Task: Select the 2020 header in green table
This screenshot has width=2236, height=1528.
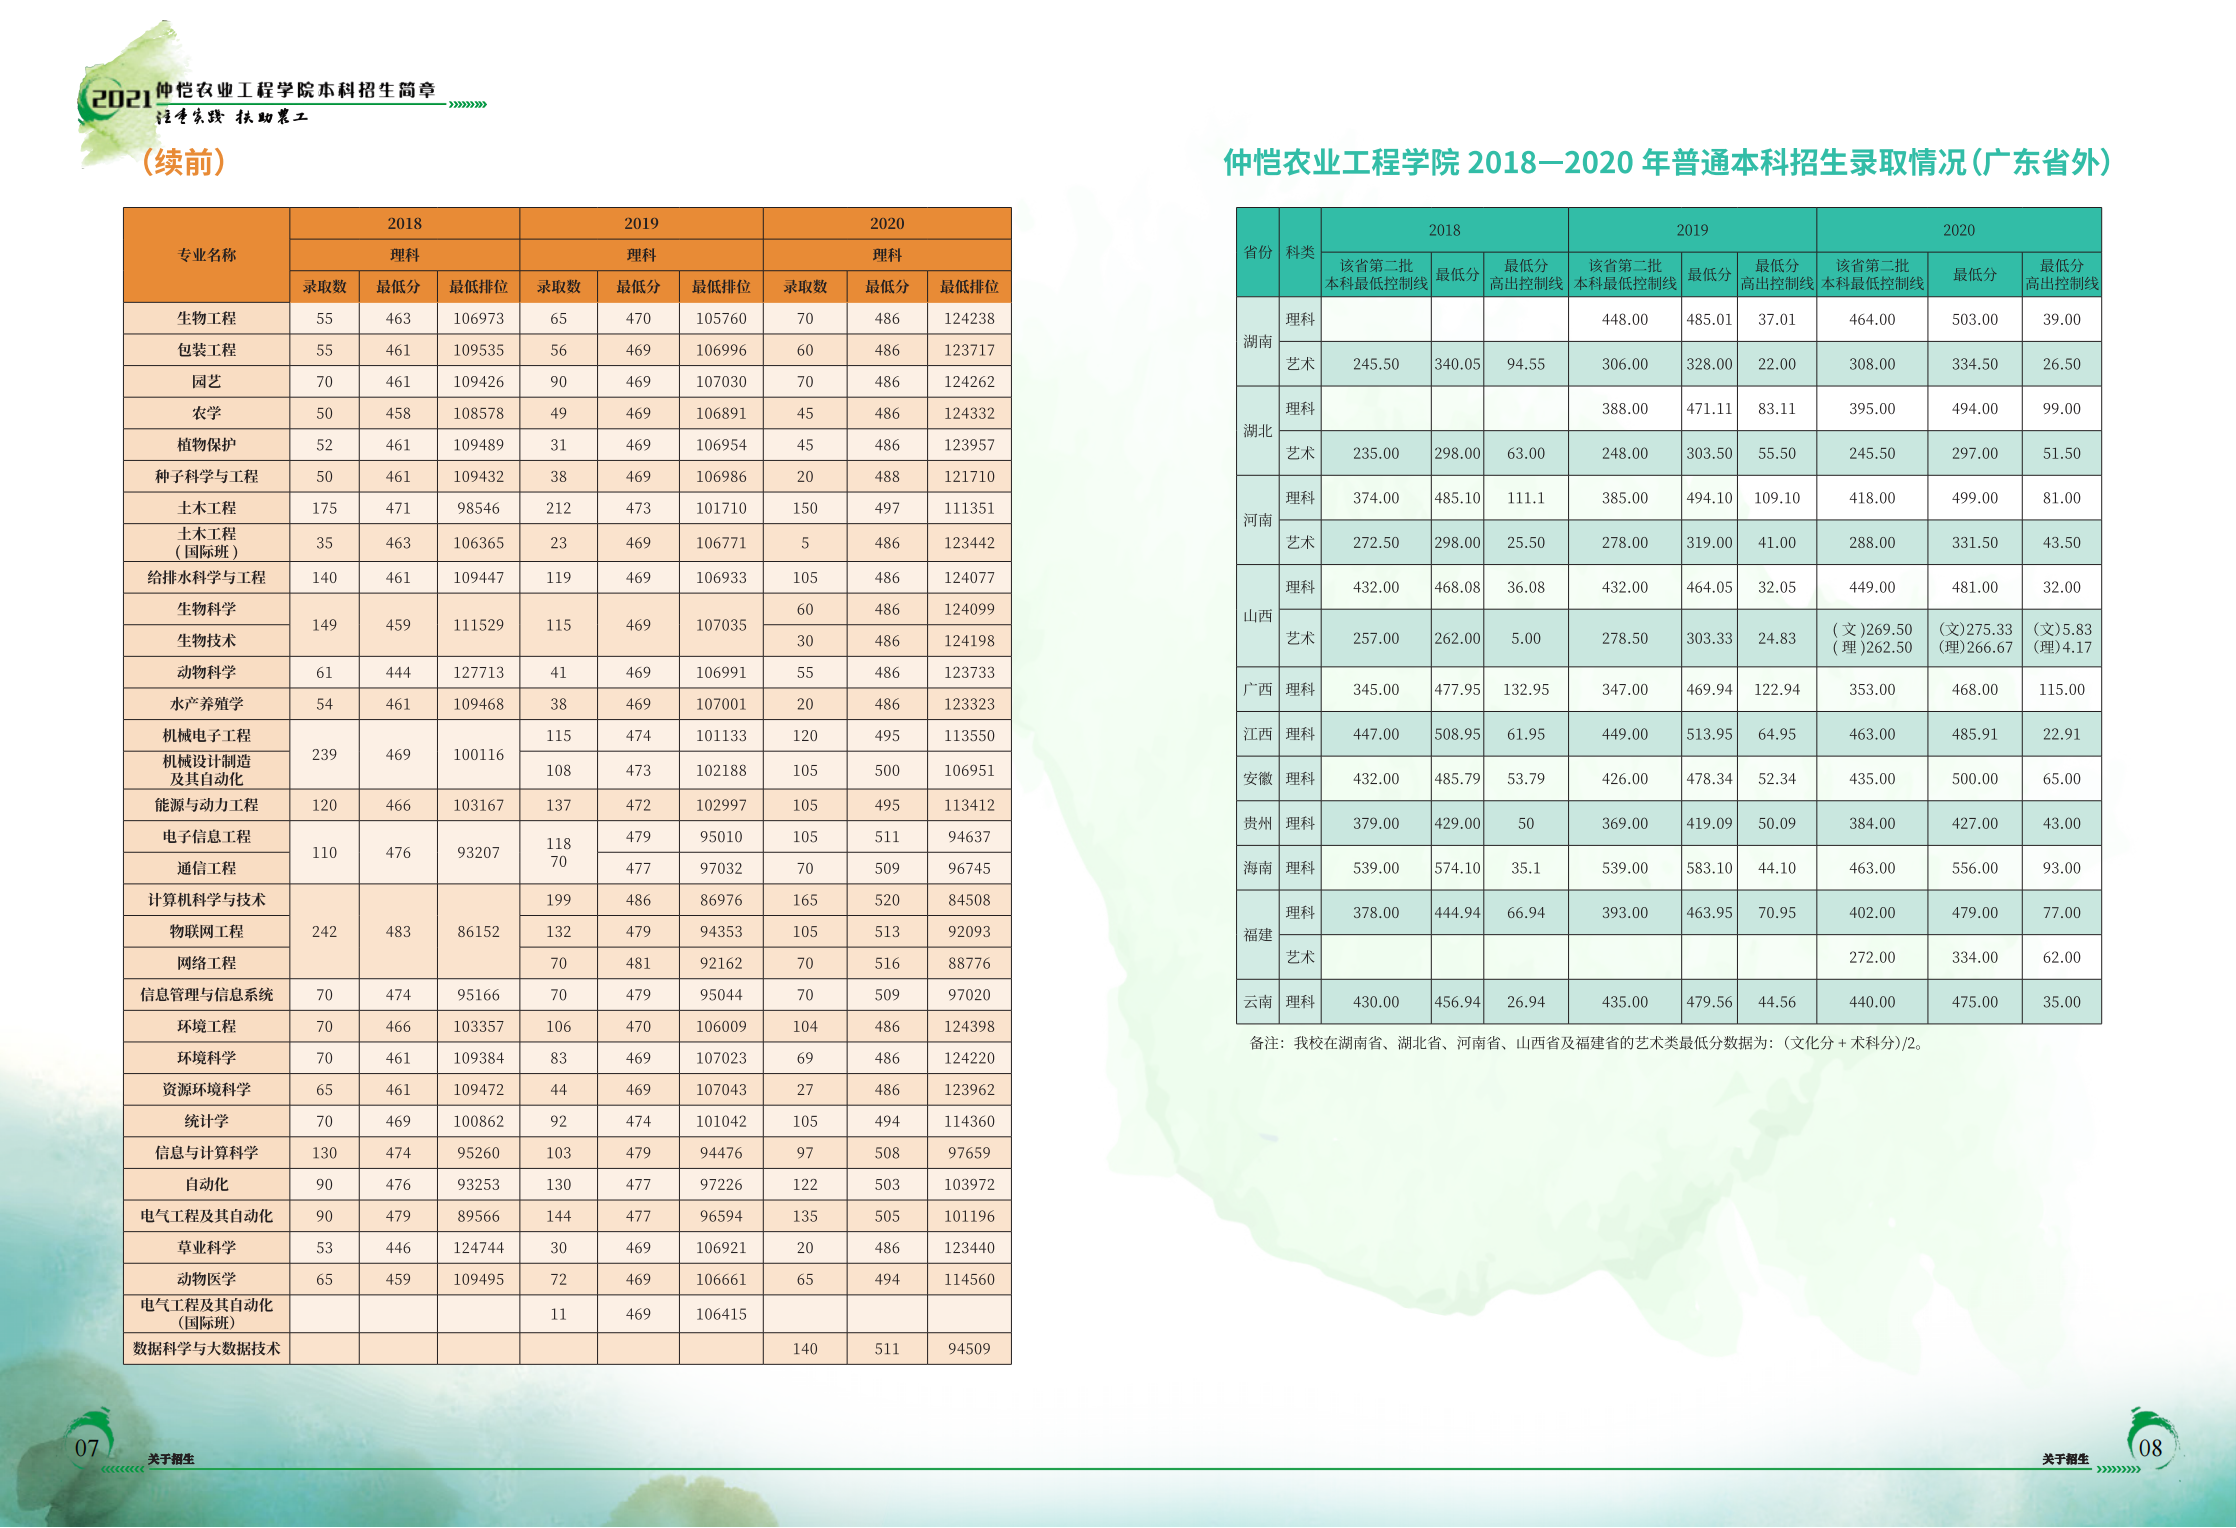Action: click(x=1958, y=230)
